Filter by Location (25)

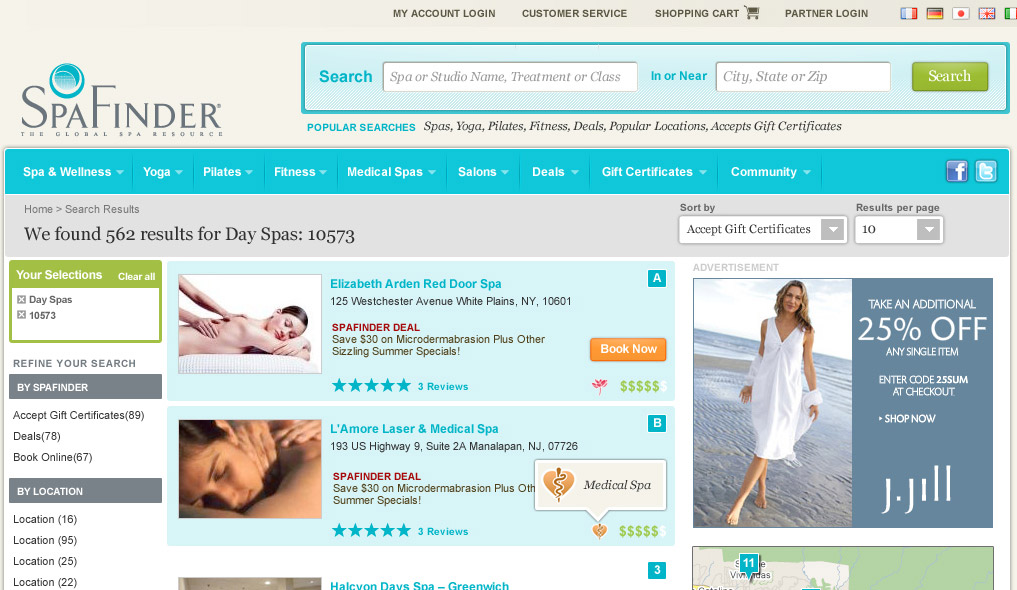[x=45, y=561]
